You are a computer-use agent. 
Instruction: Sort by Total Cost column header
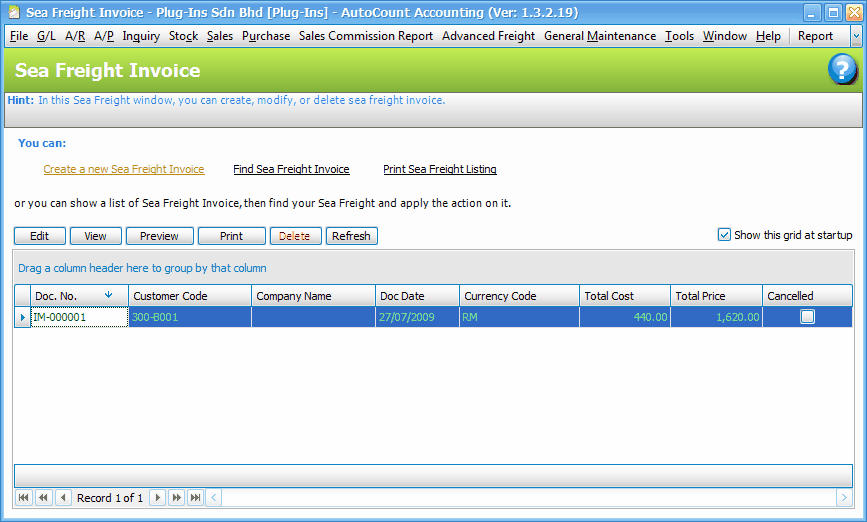point(625,296)
